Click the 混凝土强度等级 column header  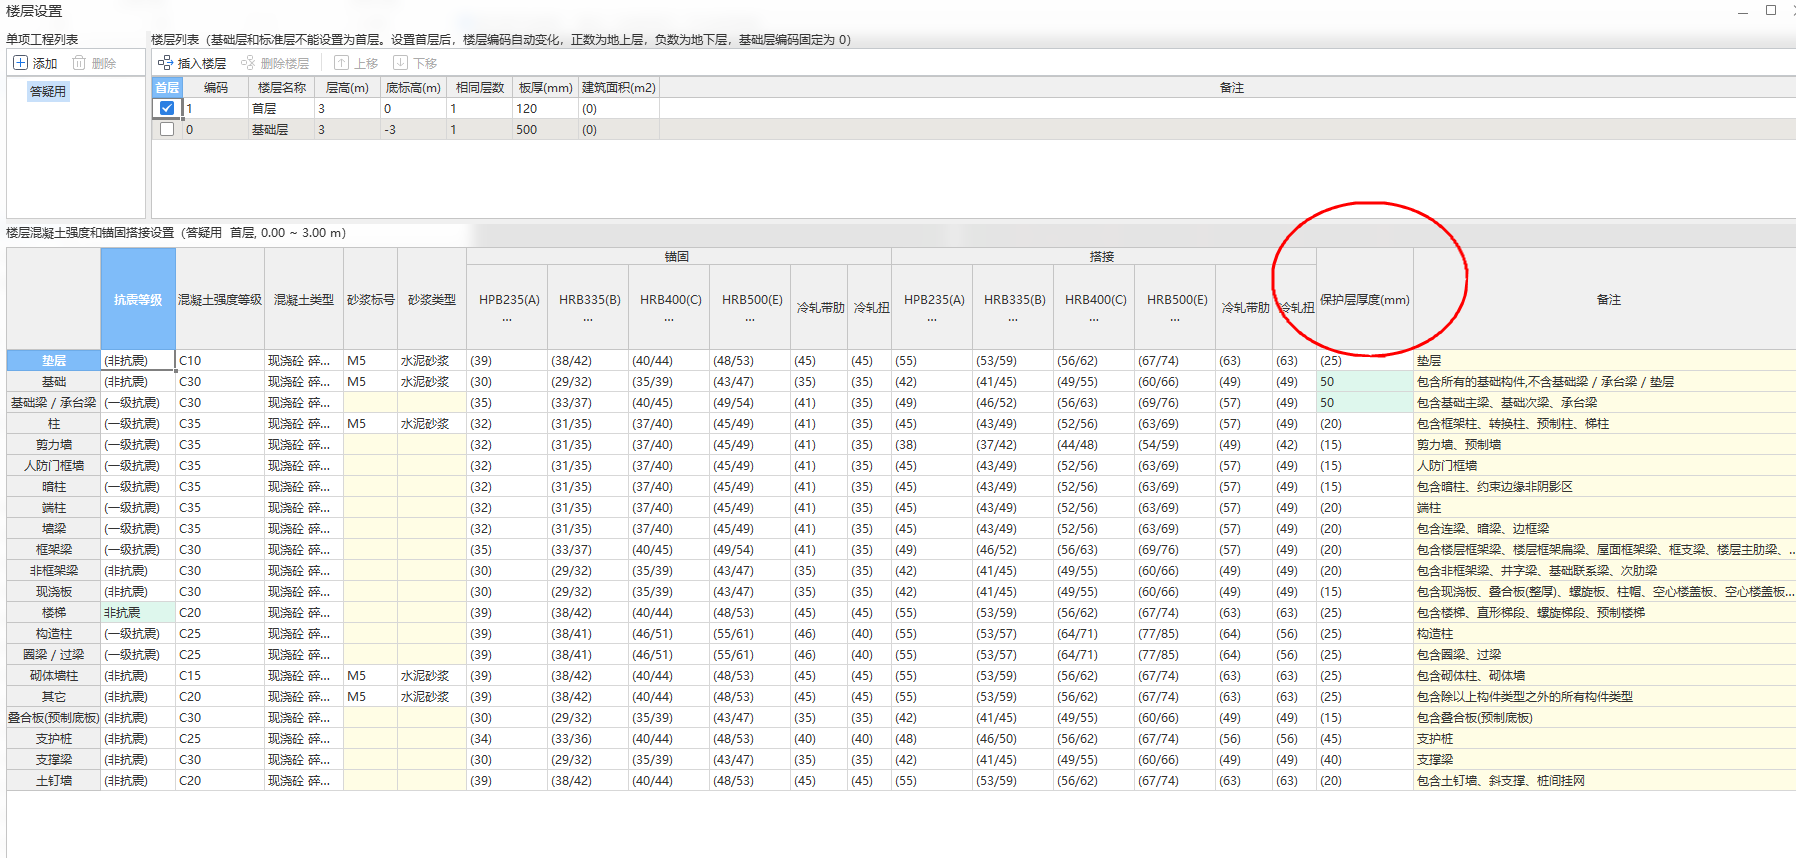click(x=220, y=299)
